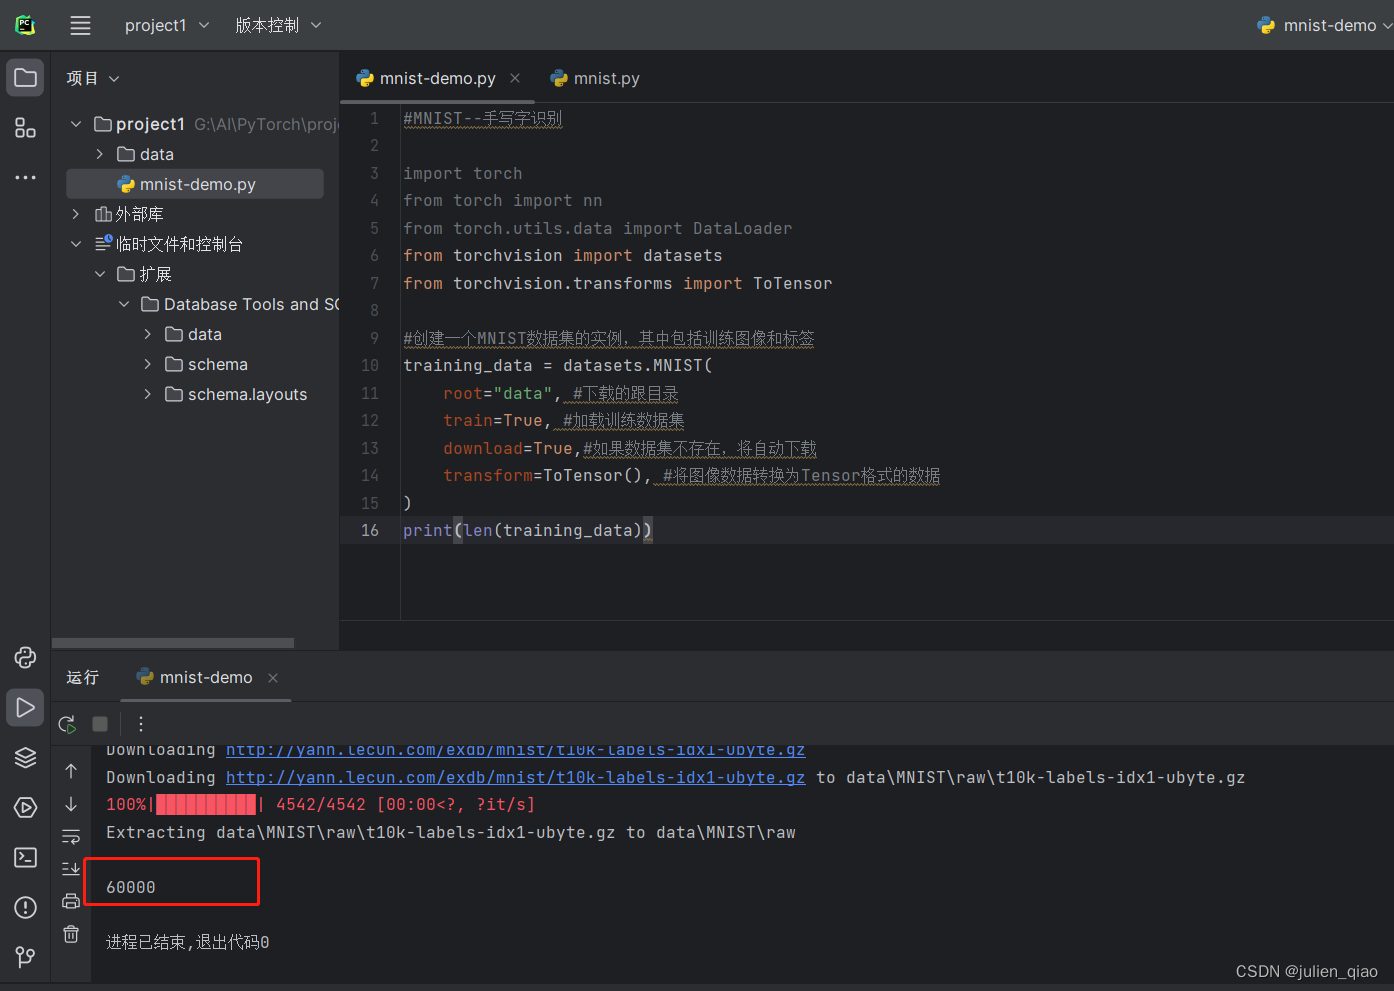Viewport: 1394px width, 991px height.
Task: Open the project1 dropdown in title bar
Action: (x=166, y=25)
